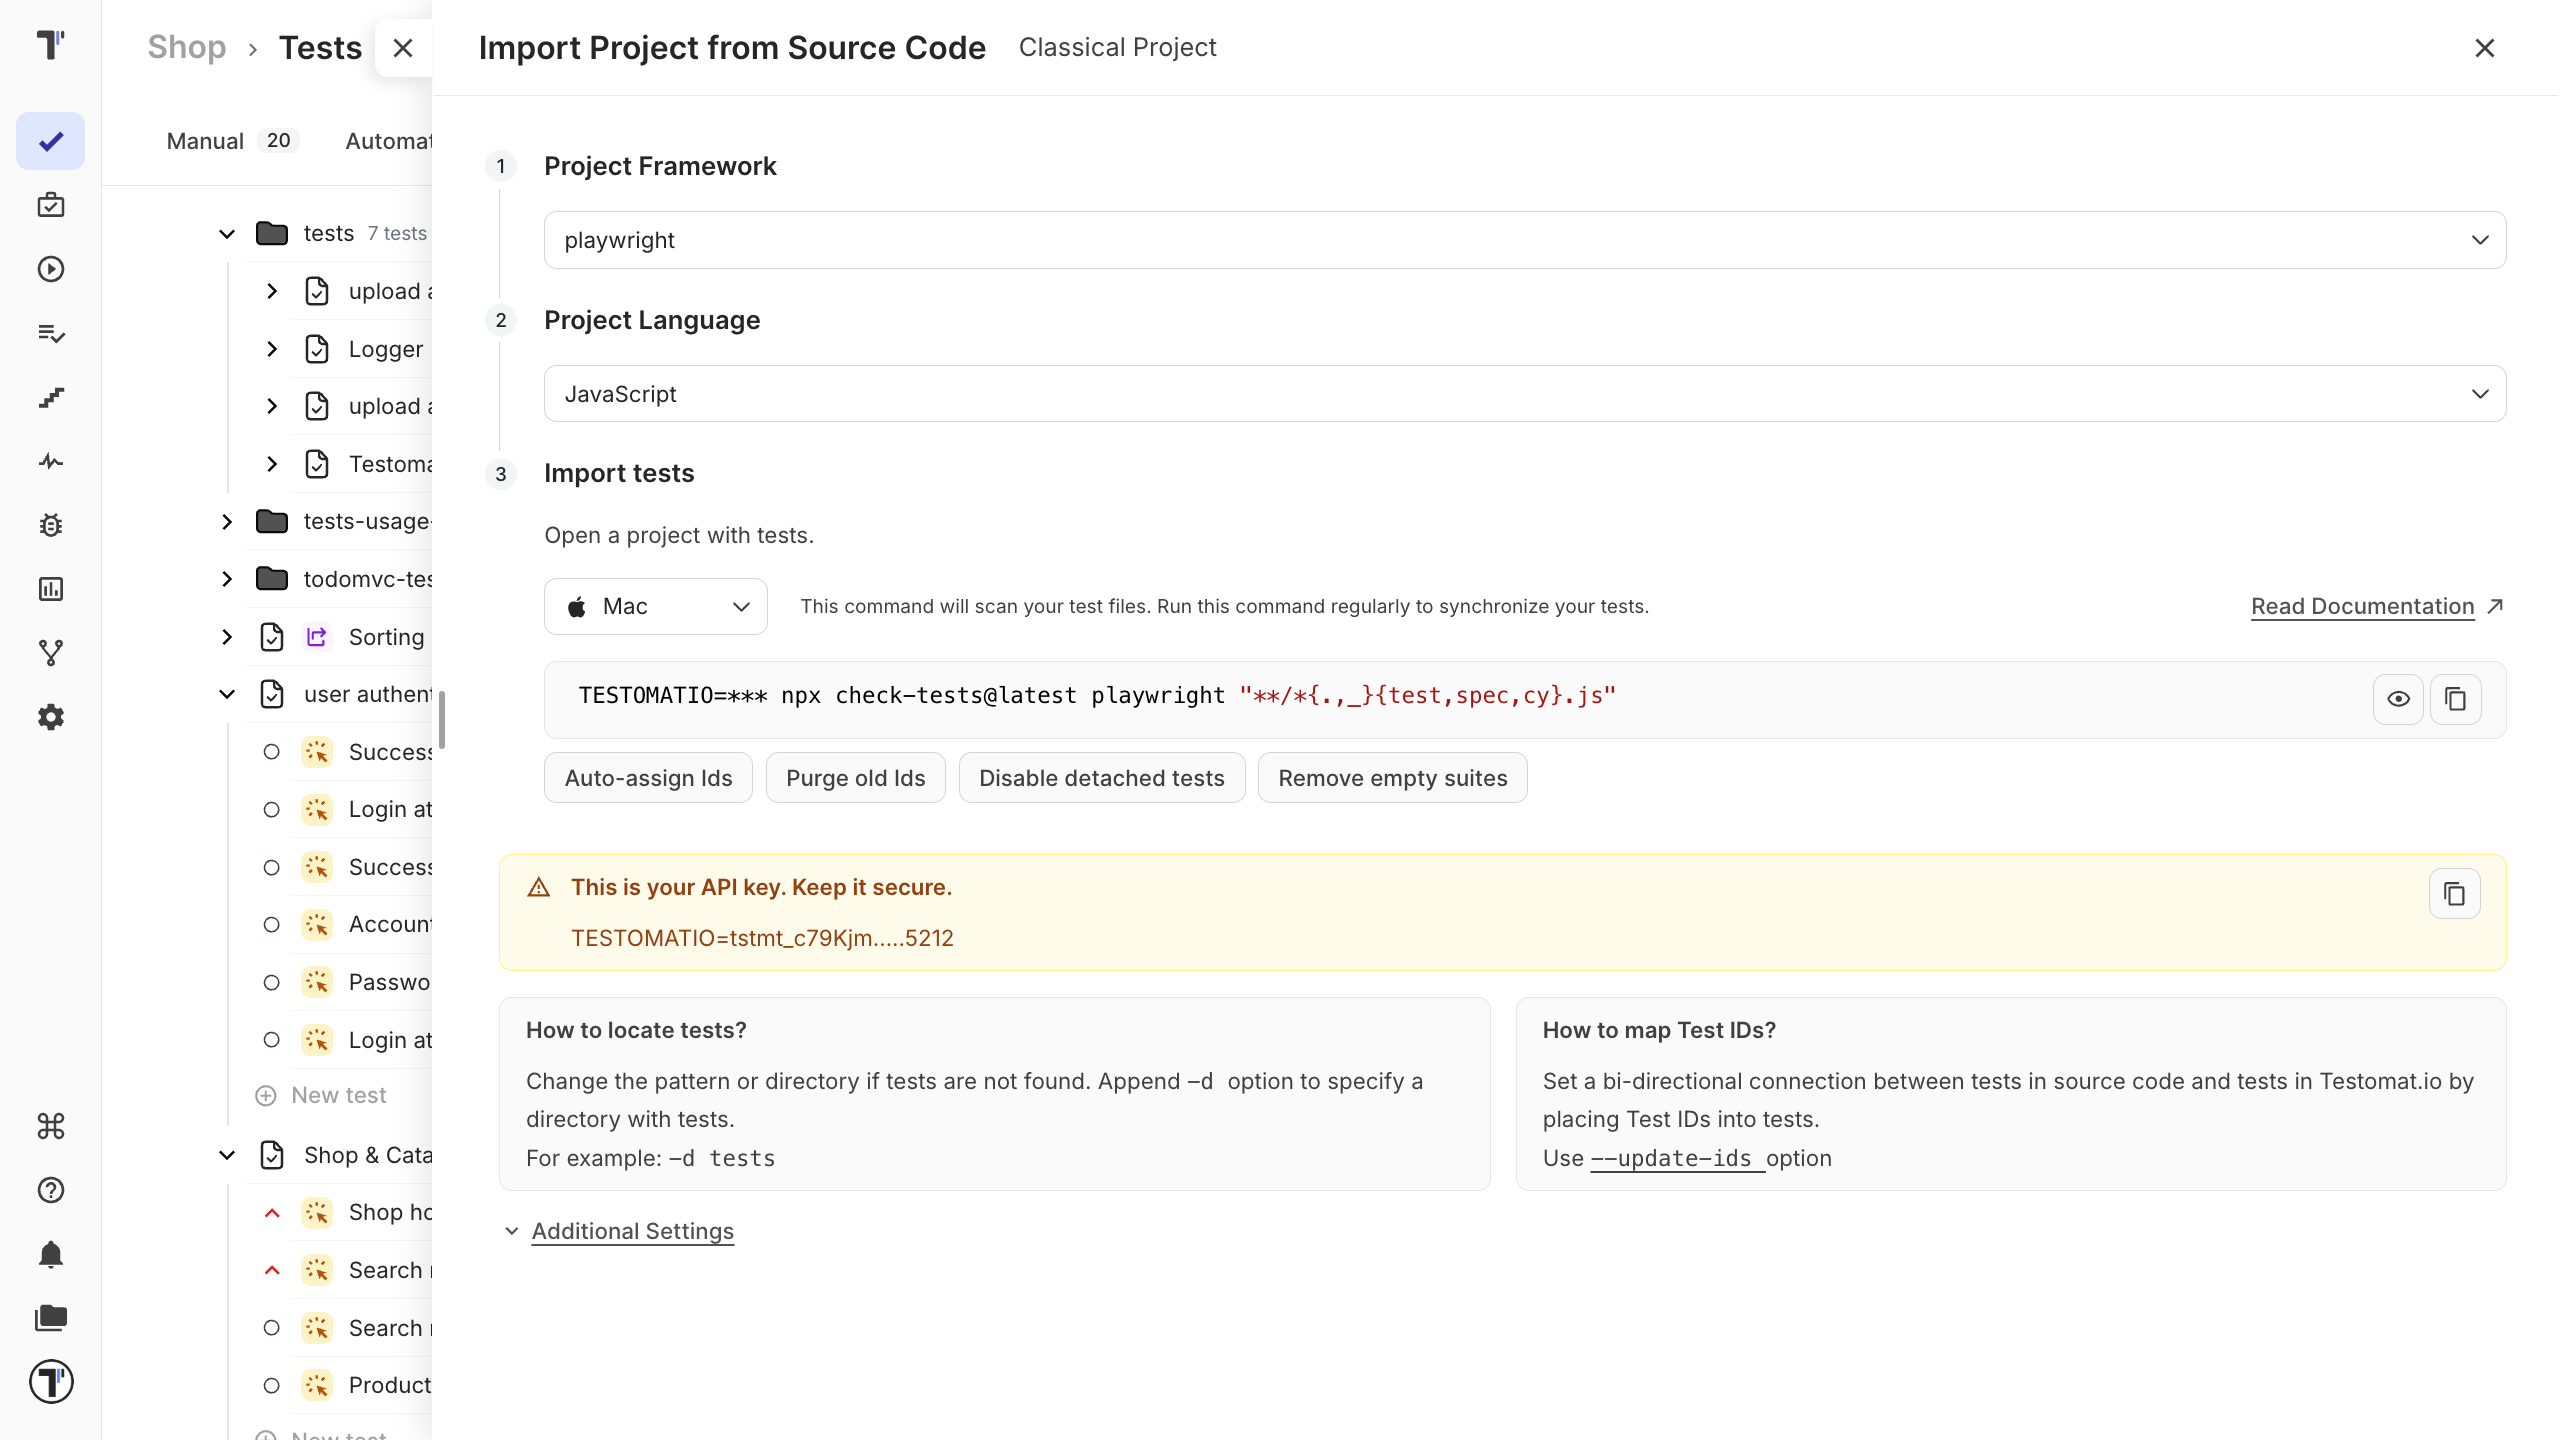Screen dimensions: 2560x1440
Task: Collapse the Shop & Catalog suite
Action: pyautogui.click(x=227, y=1155)
